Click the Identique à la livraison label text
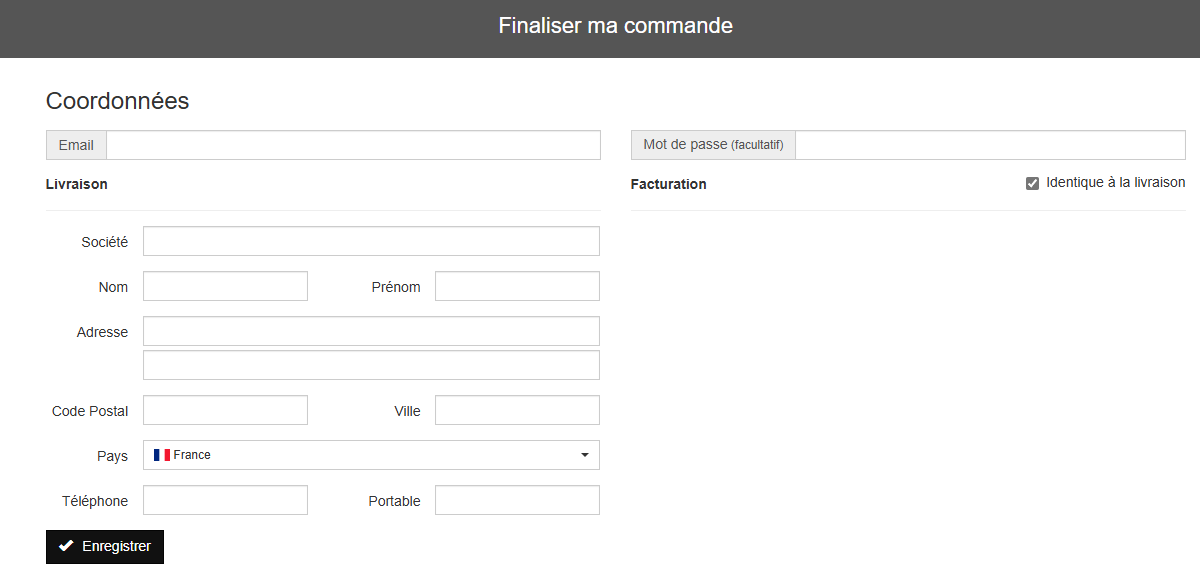1200x588 pixels. coord(1115,183)
